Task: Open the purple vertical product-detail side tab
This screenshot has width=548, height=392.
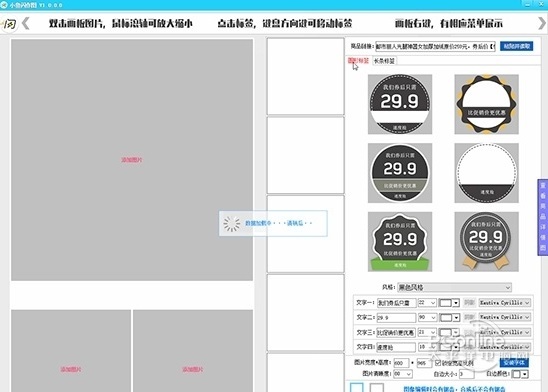Action: click(x=543, y=217)
